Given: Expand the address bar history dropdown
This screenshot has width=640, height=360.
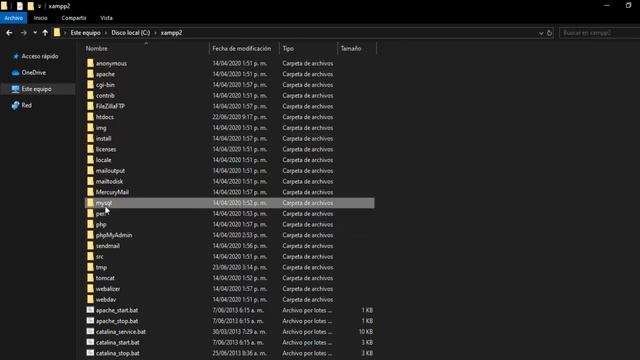Looking at the screenshot, I should (x=541, y=33).
